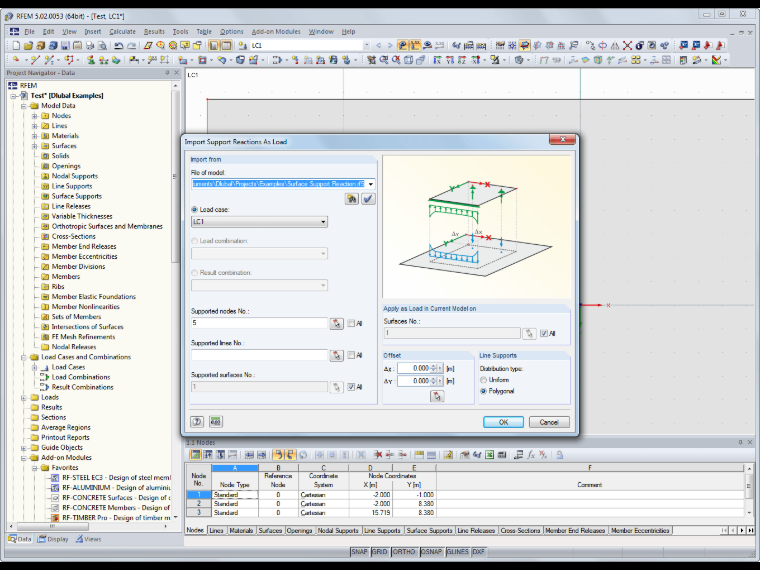Click the Supported nodes No. input field
The image size is (760, 570).
(259, 323)
